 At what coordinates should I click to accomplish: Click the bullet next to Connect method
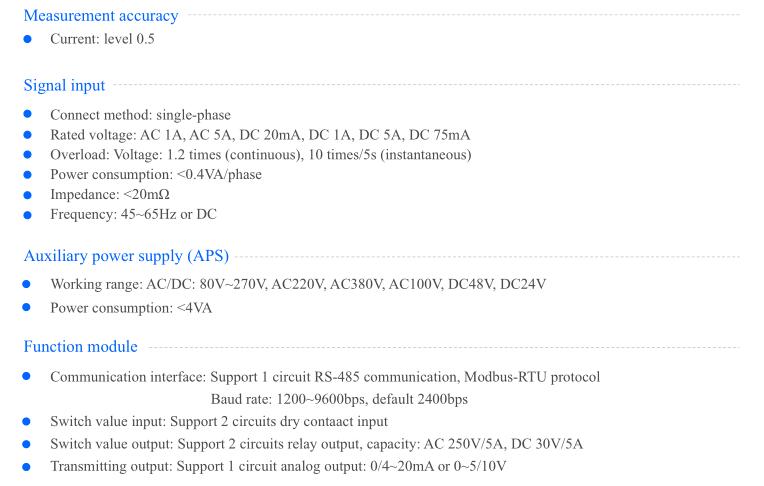click(x=28, y=114)
